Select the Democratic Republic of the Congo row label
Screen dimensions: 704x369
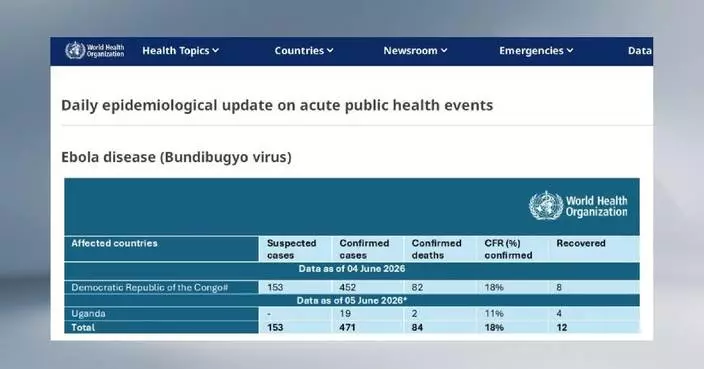(x=150, y=287)
